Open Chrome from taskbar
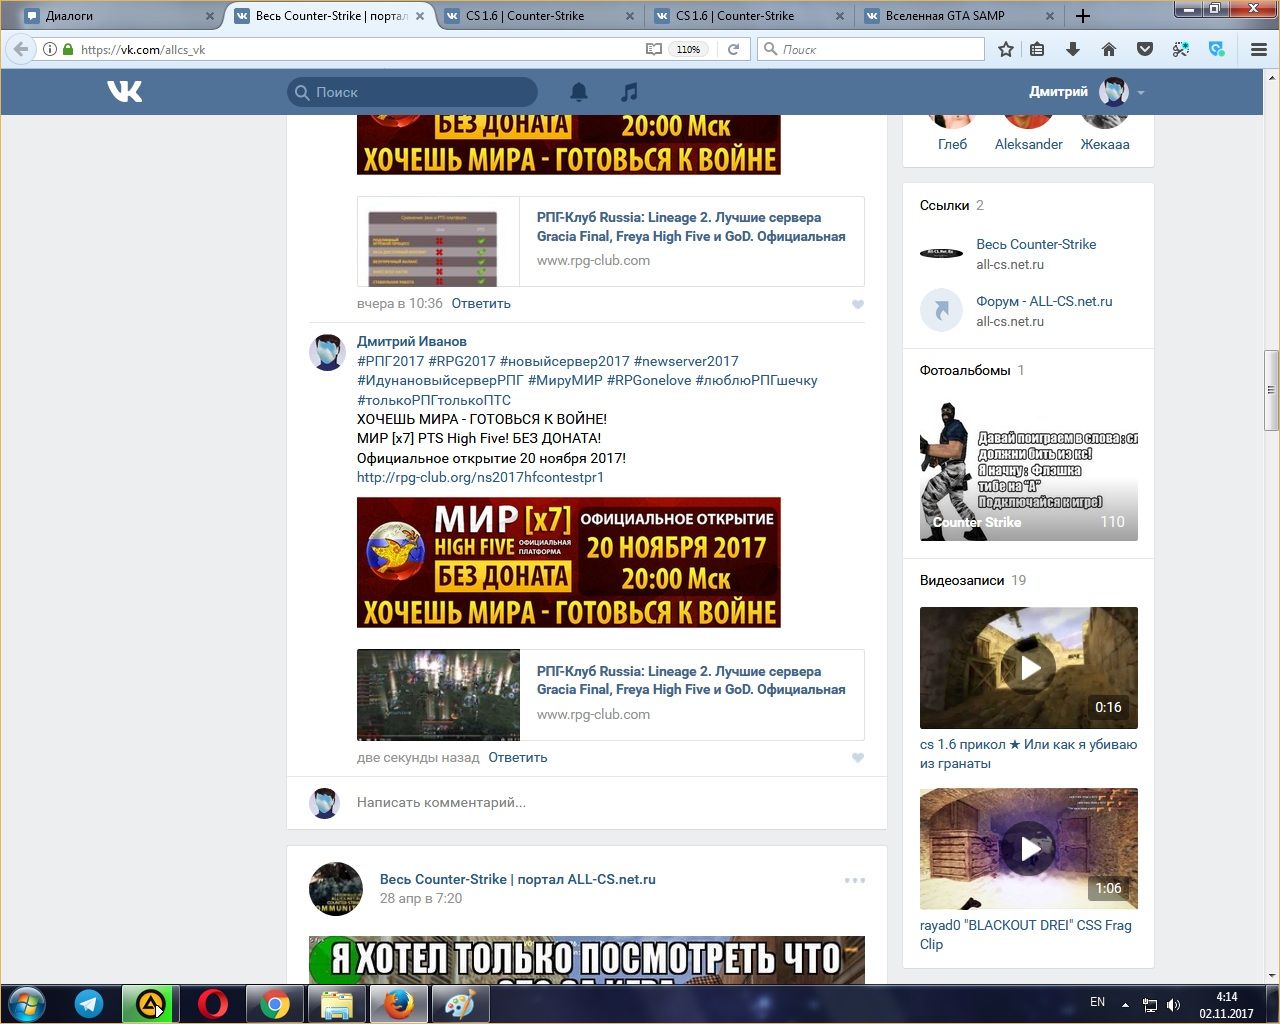The height and width of the screenshot is (1024, 1280). pyautogui.click(x=274, y=1004)
